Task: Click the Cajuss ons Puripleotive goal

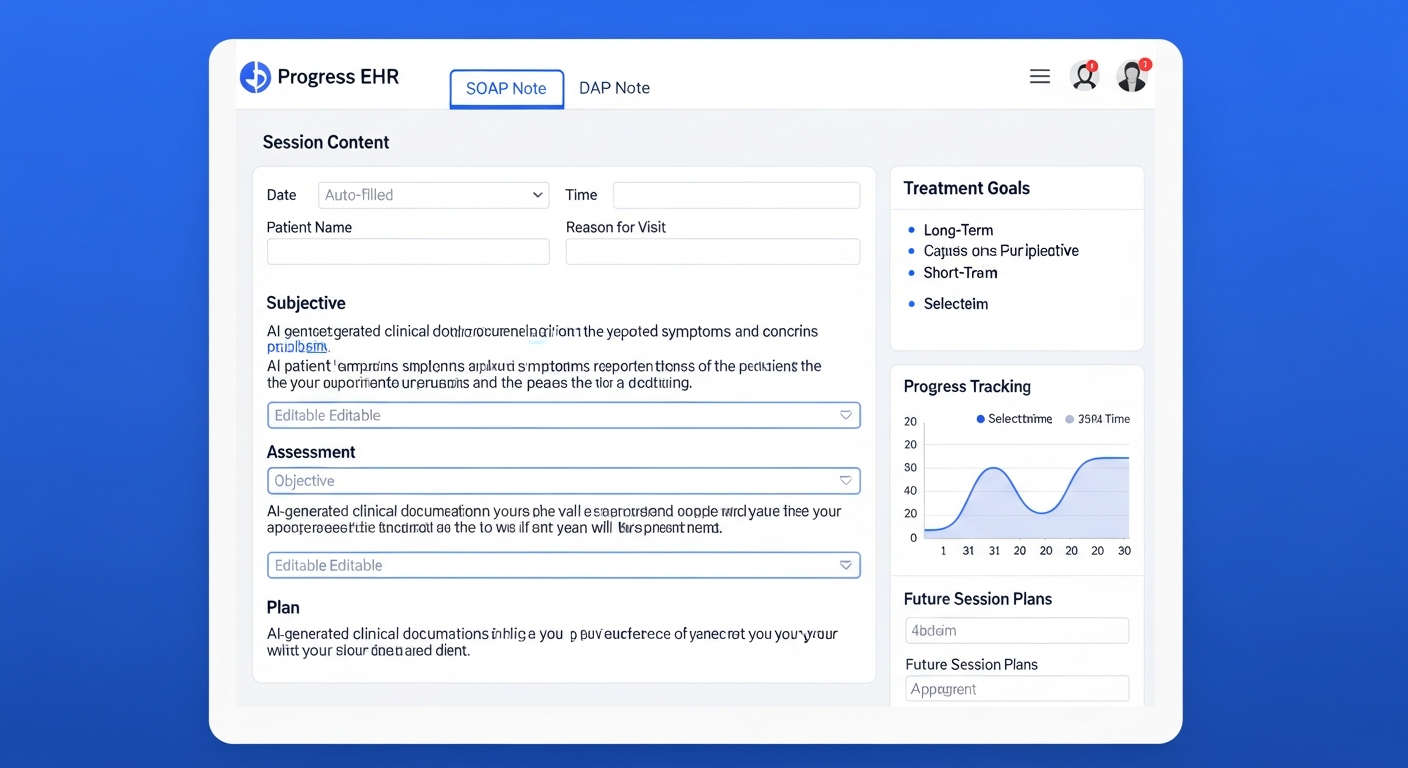Action: pos(1001,251)
